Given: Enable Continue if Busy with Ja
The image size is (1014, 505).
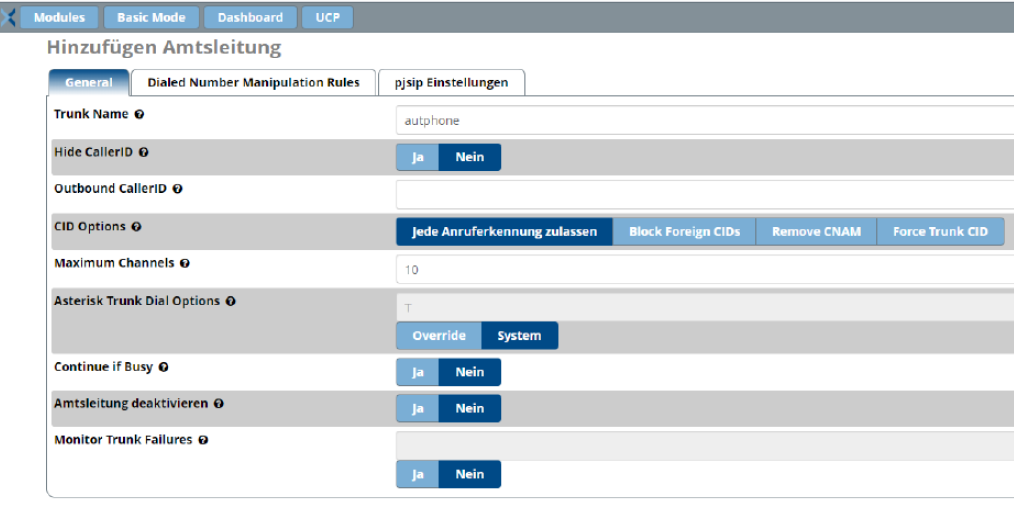Looking at the screenshot, I should coord(417,372).
